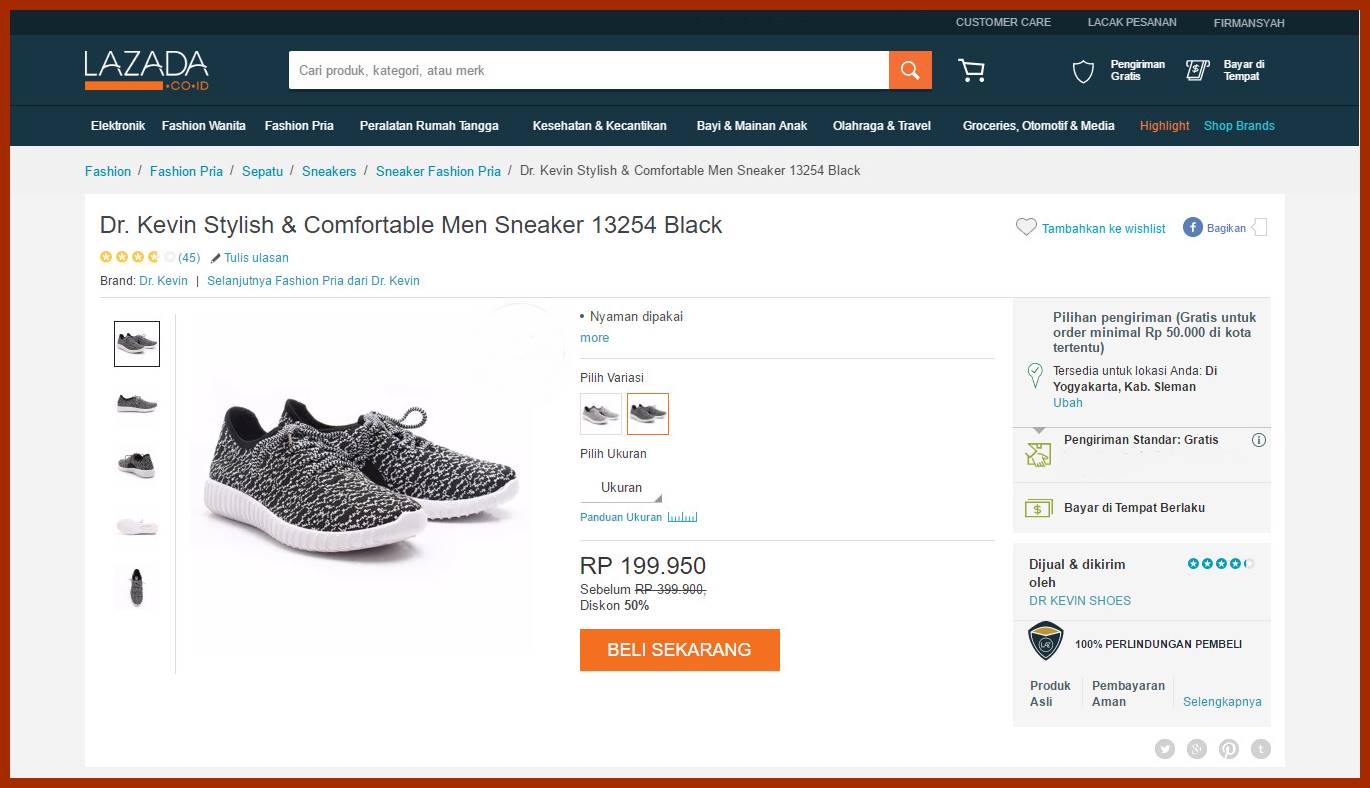Viewport: 1370px width, 788px height.
Task: Click the Google Plus share icon
Action: coord(1197,749)
